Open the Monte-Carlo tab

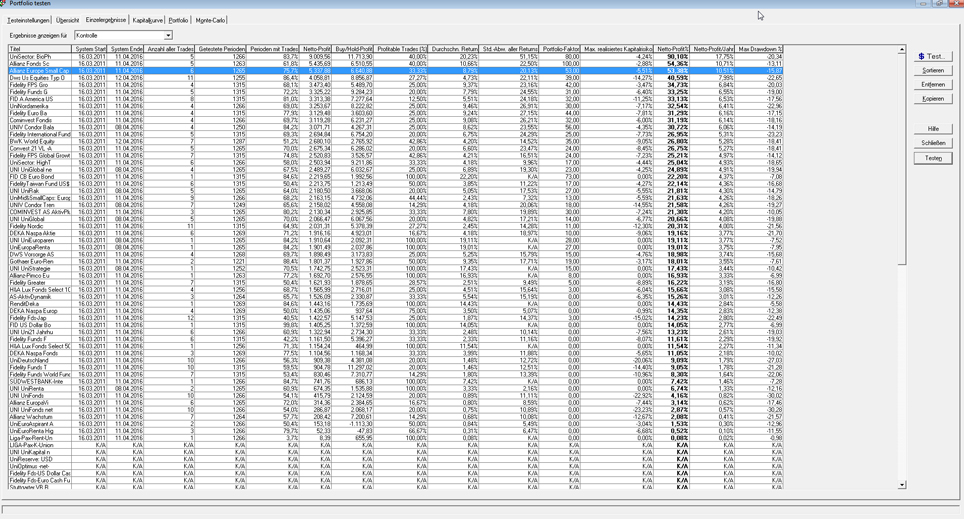pos(210,20)
